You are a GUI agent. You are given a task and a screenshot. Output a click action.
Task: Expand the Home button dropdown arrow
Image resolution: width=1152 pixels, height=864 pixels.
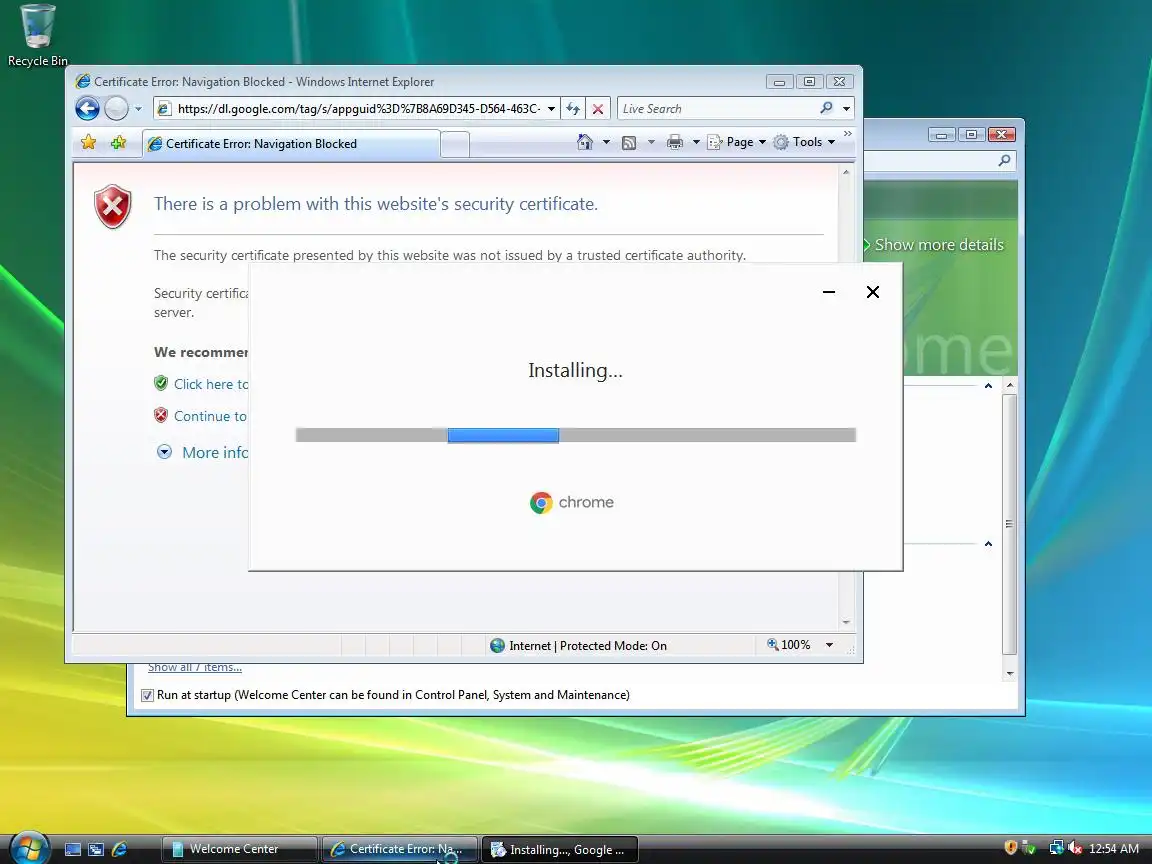606,143
